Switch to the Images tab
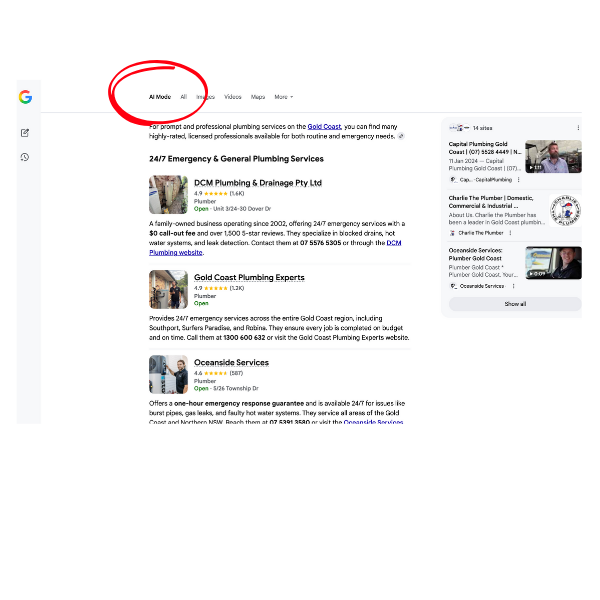Image resolution: width=600 pixels, height=600 pixels. tap(205, 97)
